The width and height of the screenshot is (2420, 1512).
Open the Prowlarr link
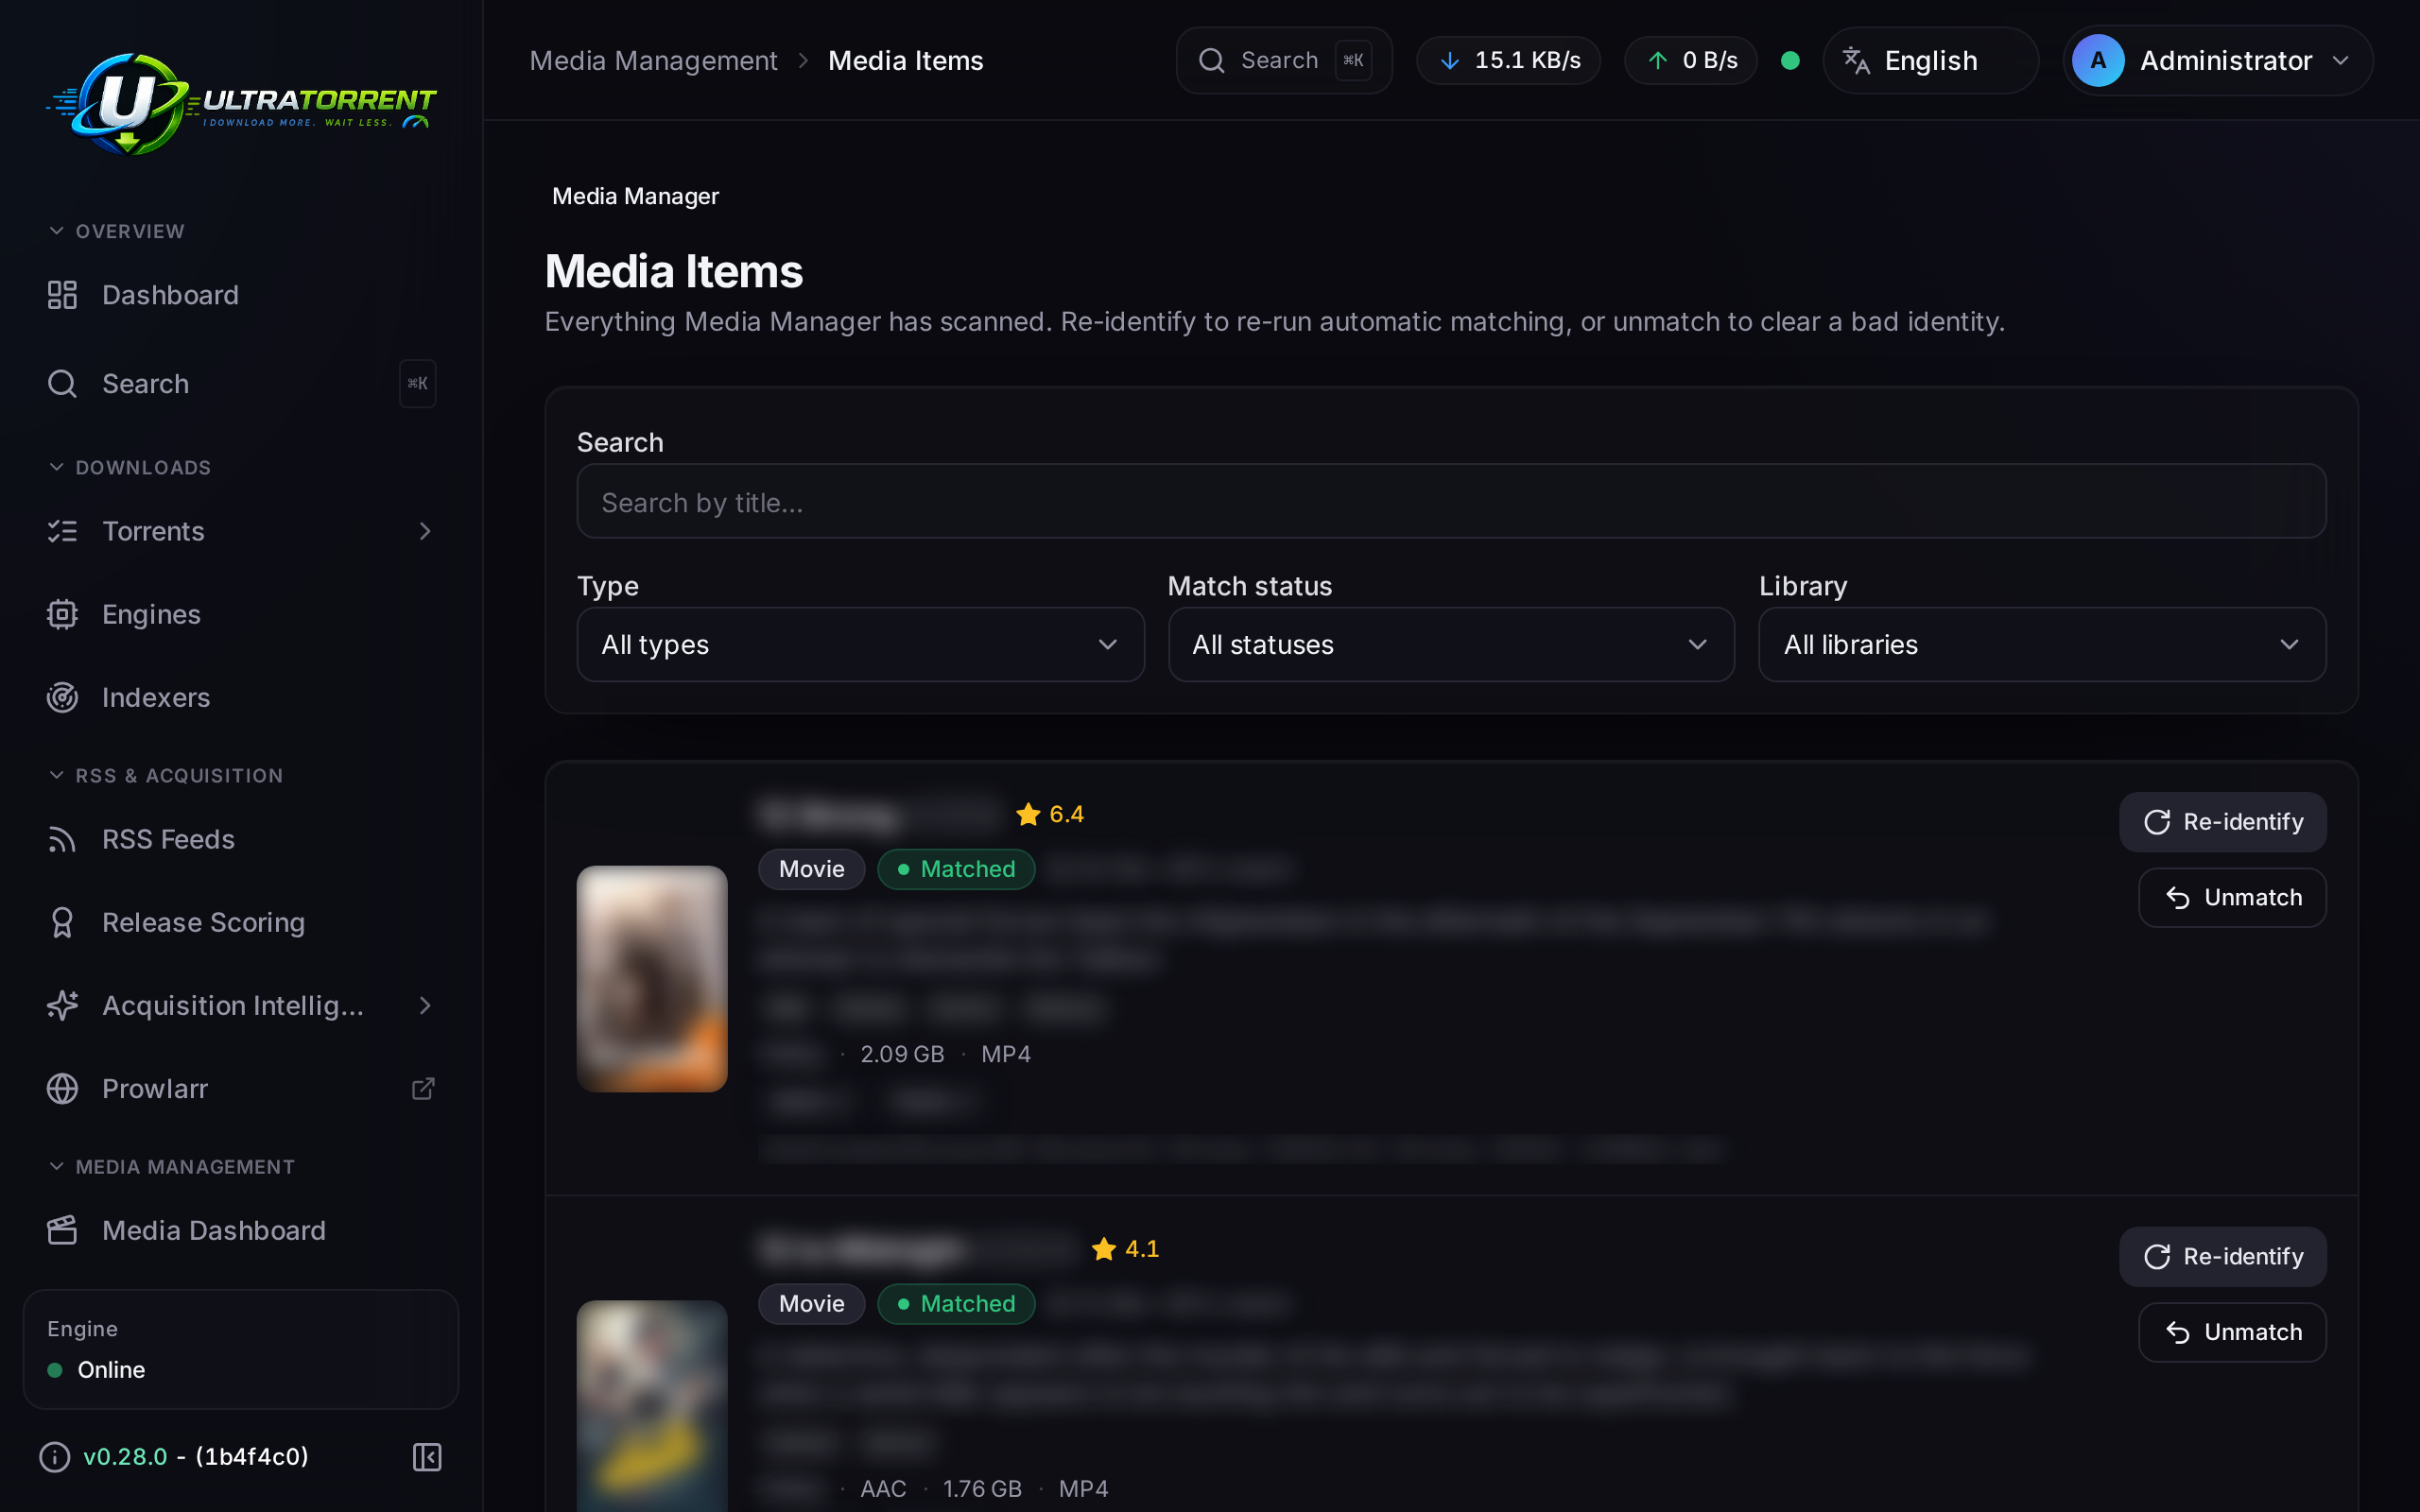[x=241, y=1088]
